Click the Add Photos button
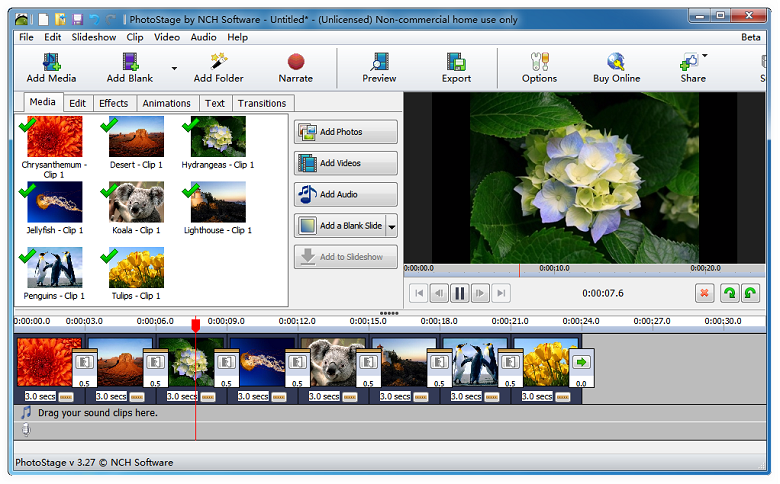Viewport: 780px width, 484px height. [345, 132]
